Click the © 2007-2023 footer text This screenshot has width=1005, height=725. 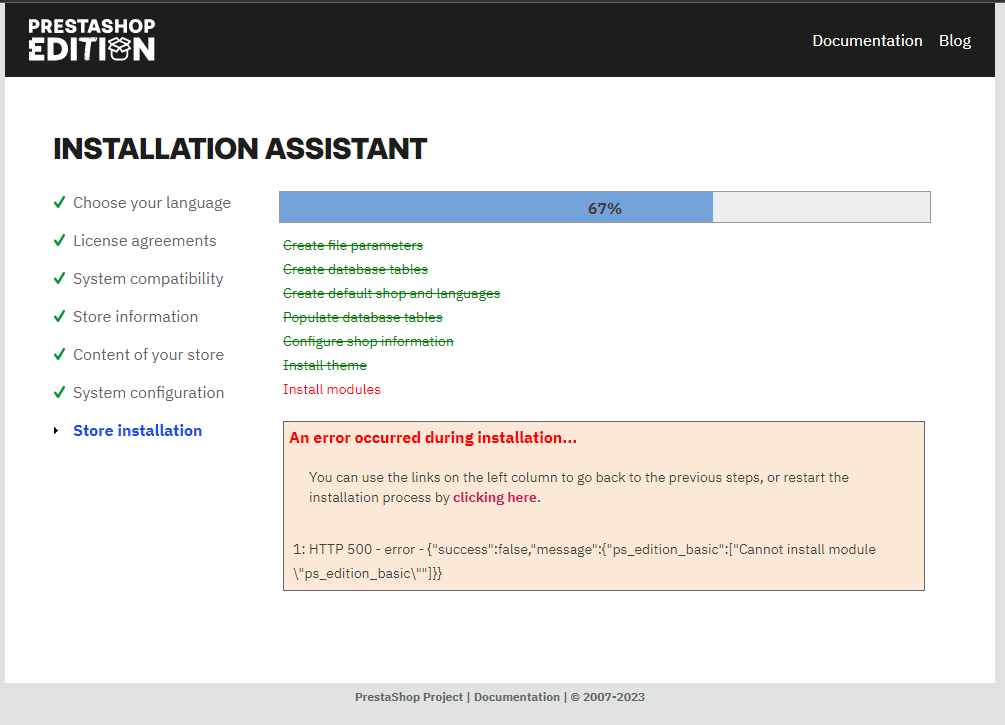608,697
